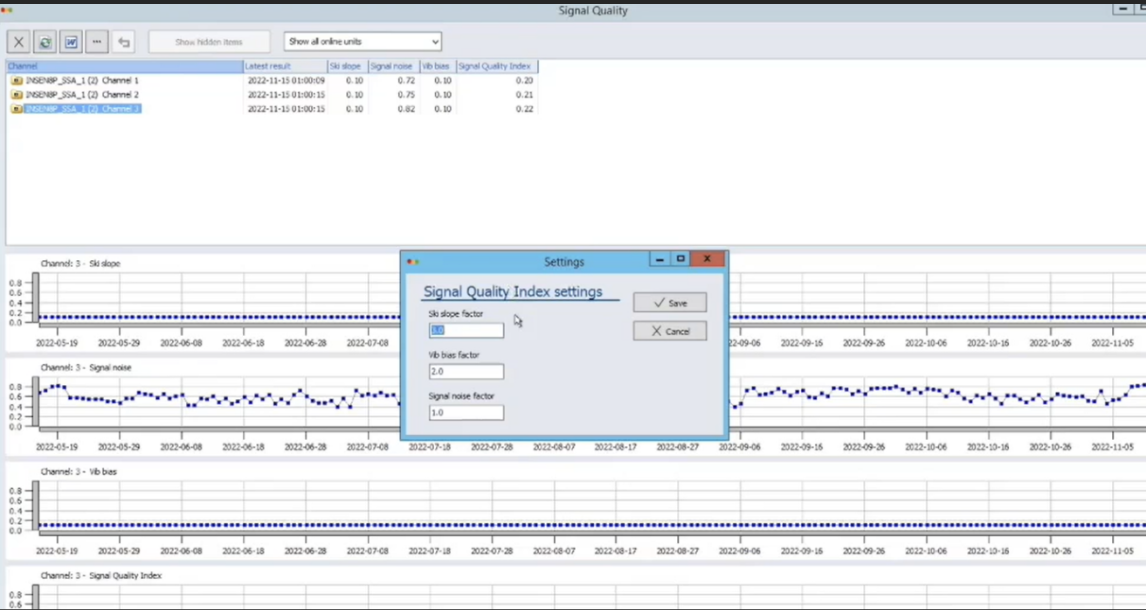Click the back arrow toolbar icon
1146x610 pixels.
point(123,42)
